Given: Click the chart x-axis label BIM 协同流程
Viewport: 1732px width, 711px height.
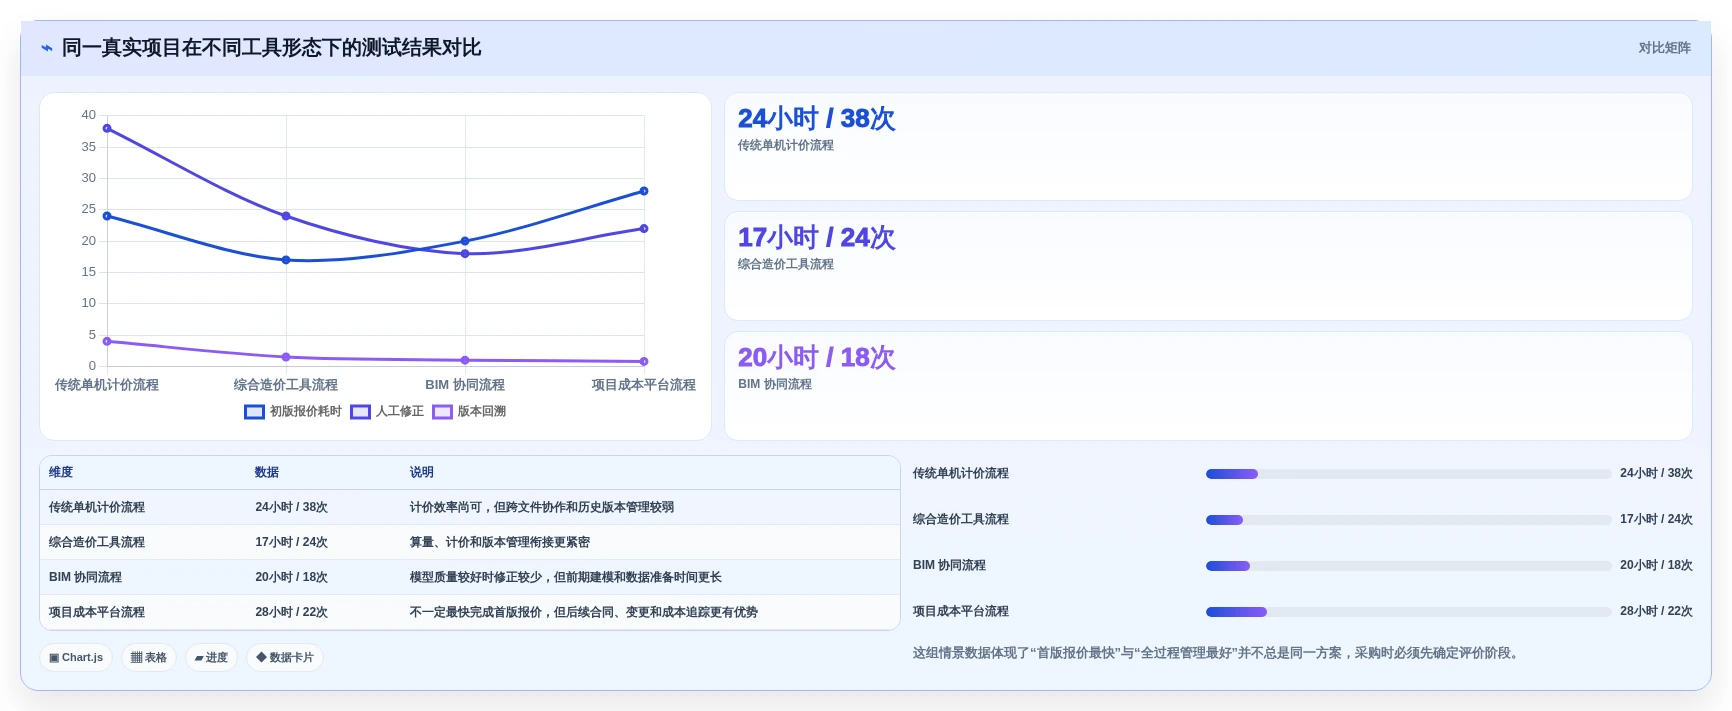Looking at the screenshot, I should (465, 385).
